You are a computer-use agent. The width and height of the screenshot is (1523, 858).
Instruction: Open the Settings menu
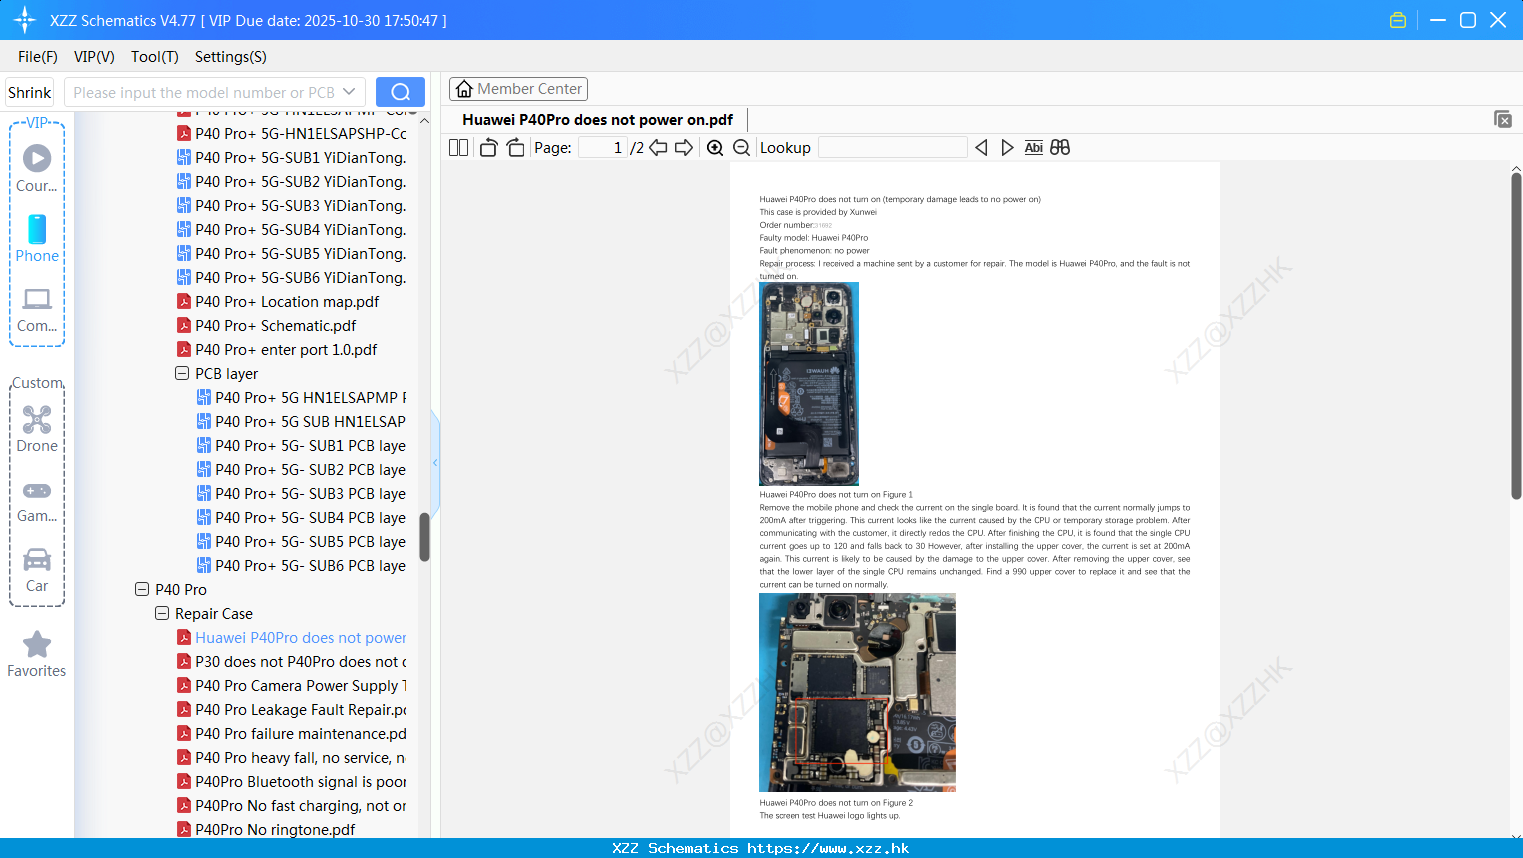pyautogui.click(x=231, y=57)
